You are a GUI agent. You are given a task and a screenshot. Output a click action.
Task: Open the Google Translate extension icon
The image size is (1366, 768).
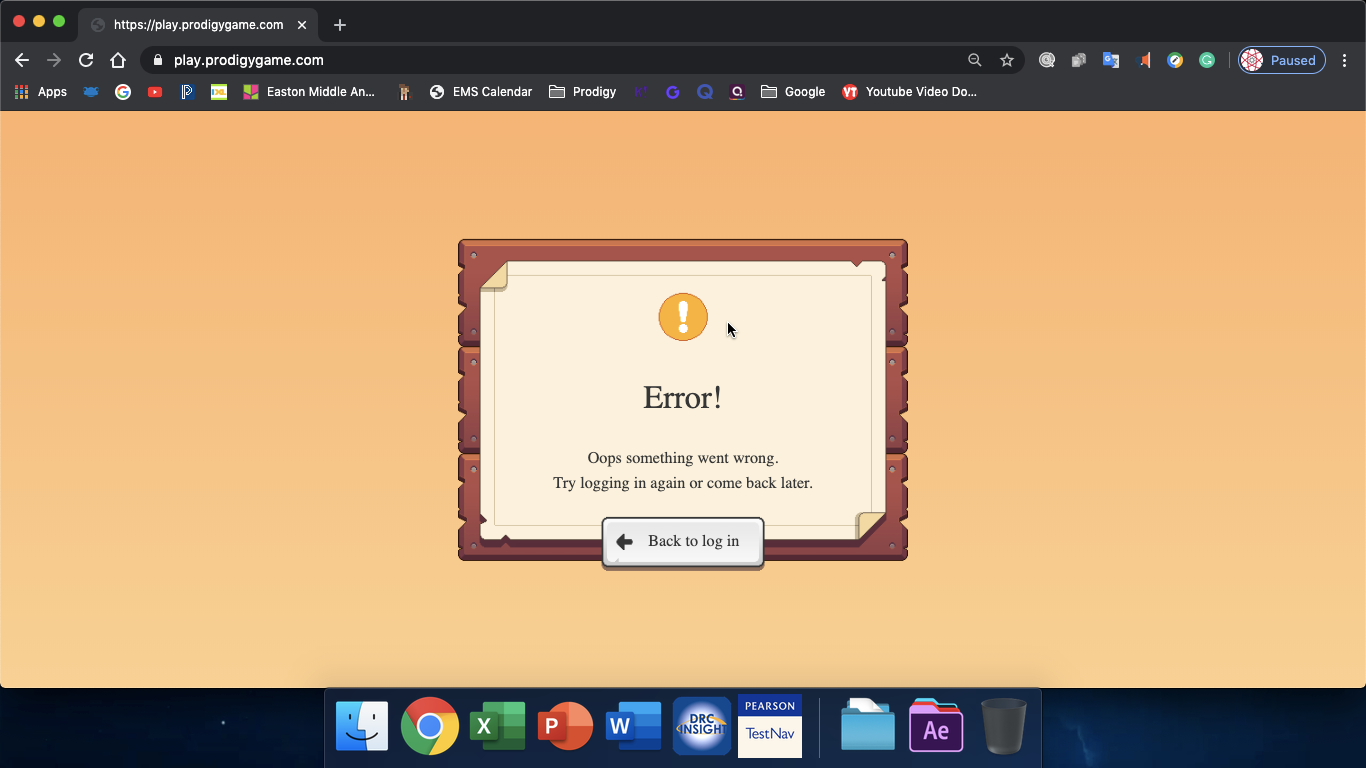coord(1111,60)
